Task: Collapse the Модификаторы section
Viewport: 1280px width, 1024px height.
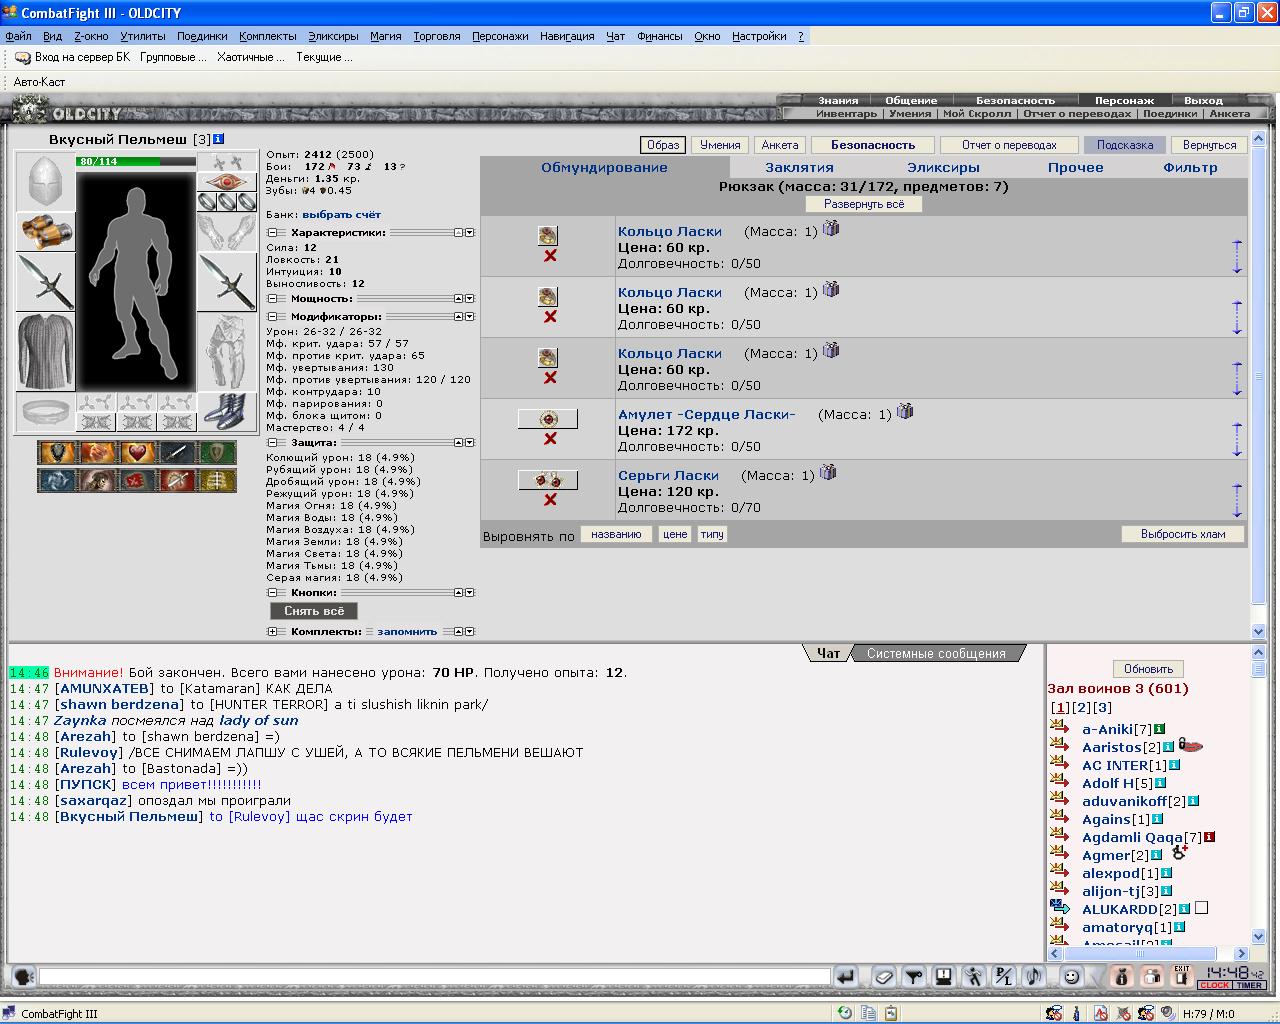Action: 272,317
